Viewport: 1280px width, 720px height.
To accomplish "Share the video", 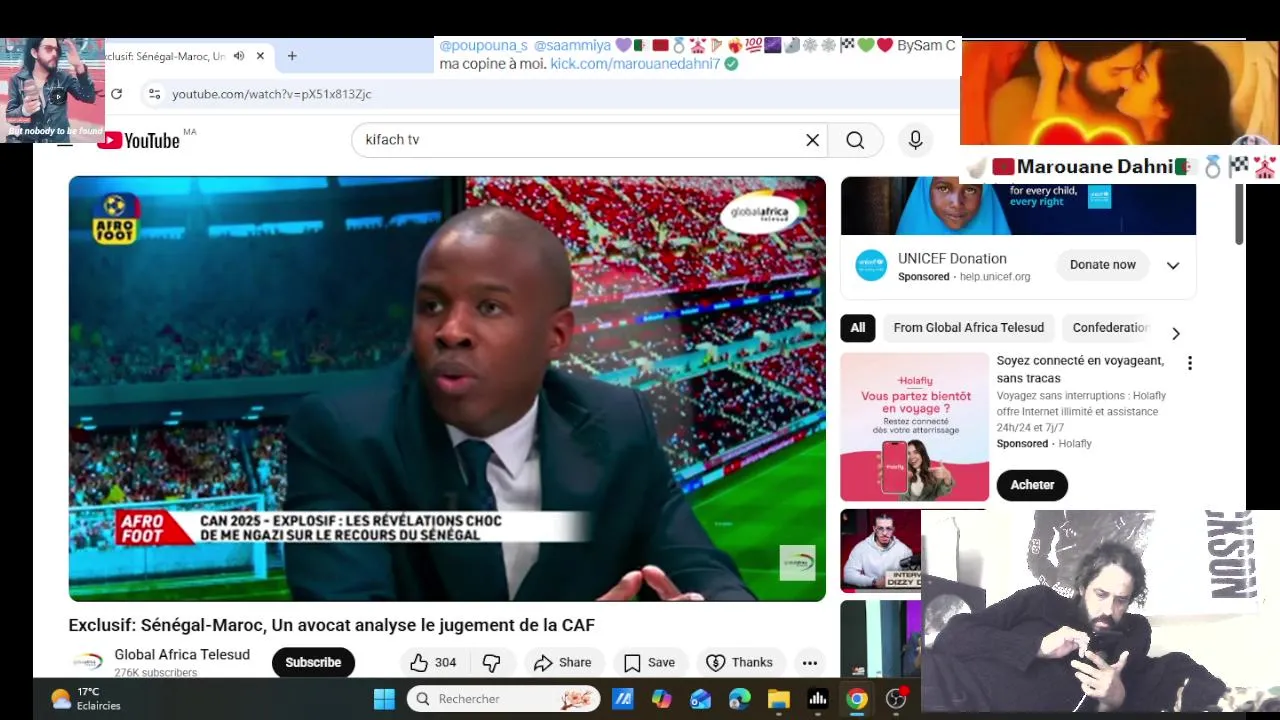I will (x=562, y=662).
